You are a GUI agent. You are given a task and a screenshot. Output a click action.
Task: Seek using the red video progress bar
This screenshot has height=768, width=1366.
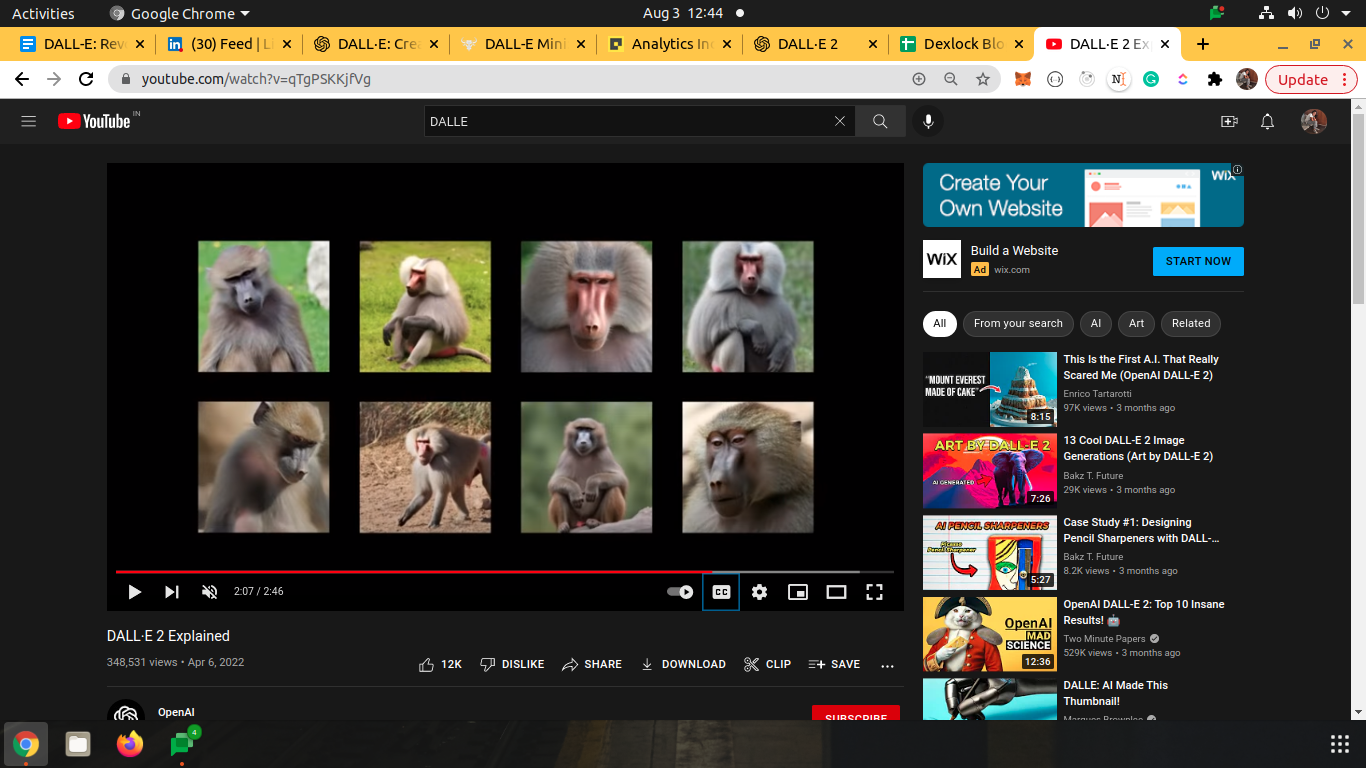point(505,572)
